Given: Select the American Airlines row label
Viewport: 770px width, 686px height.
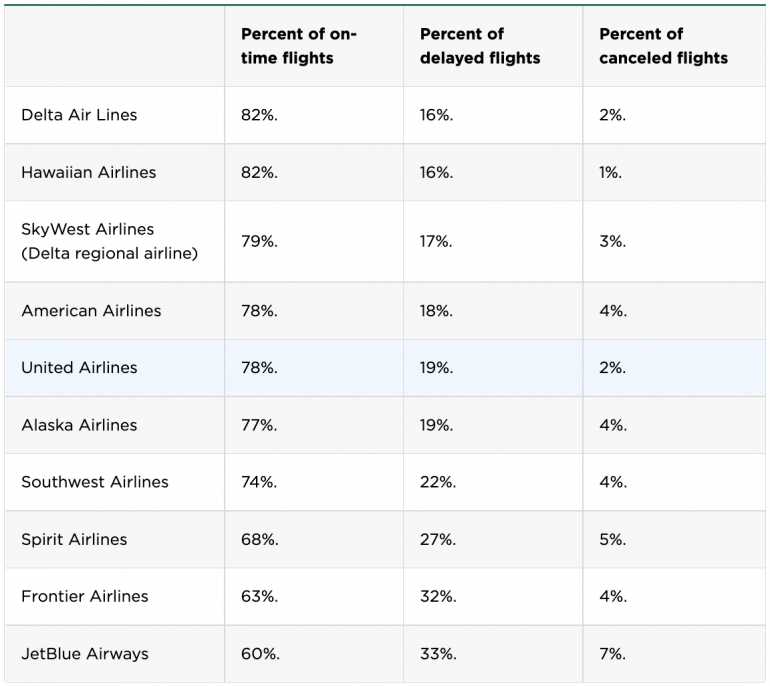Looking at the screenshot, I should 91,311.
